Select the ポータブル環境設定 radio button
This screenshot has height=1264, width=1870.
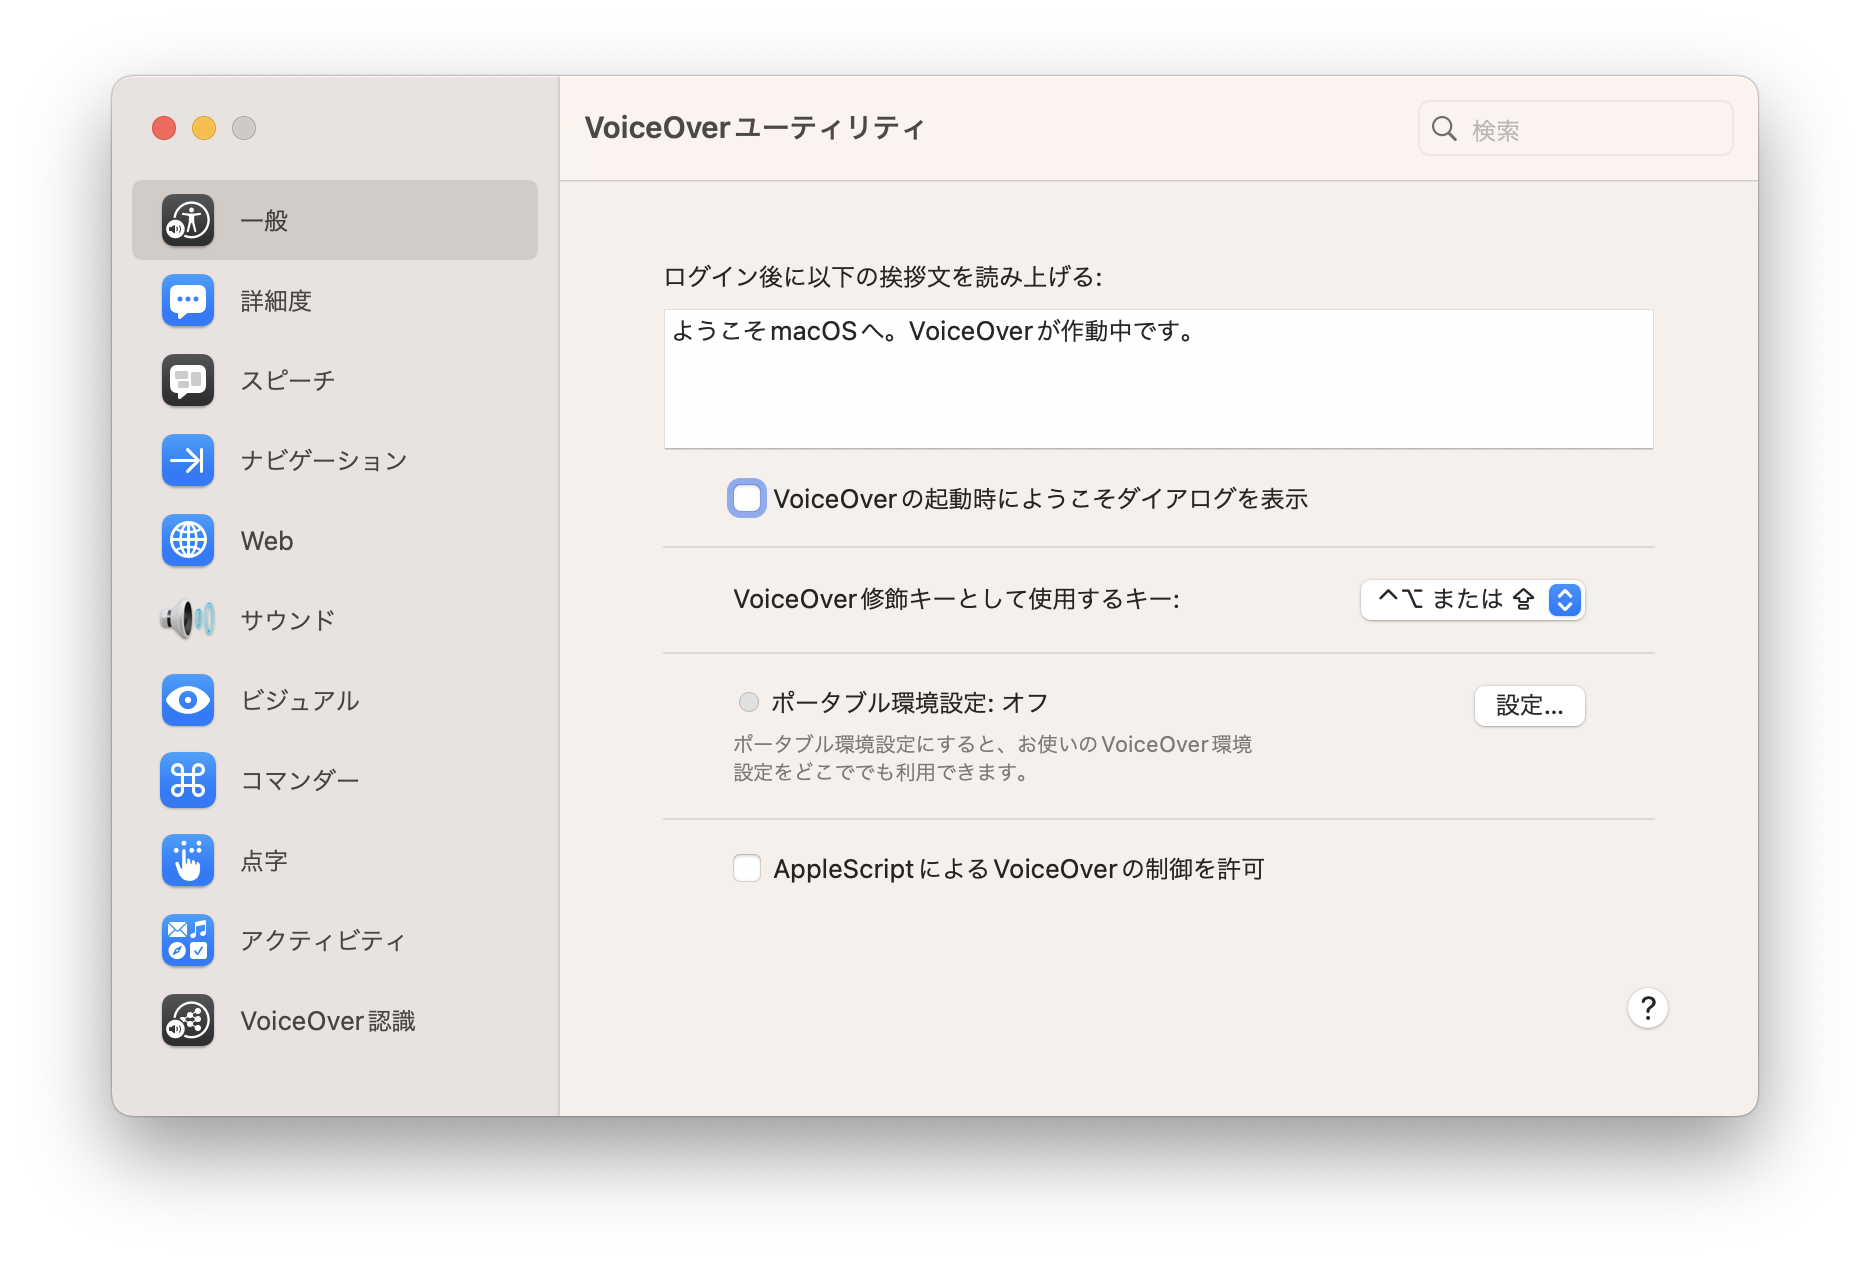747,702
